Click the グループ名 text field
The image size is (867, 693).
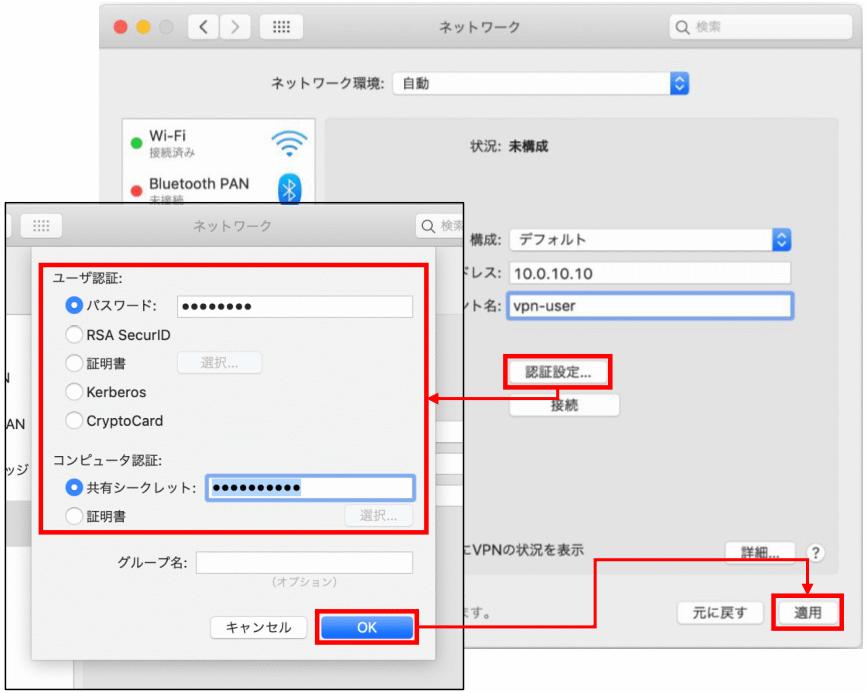coord(304,563)
